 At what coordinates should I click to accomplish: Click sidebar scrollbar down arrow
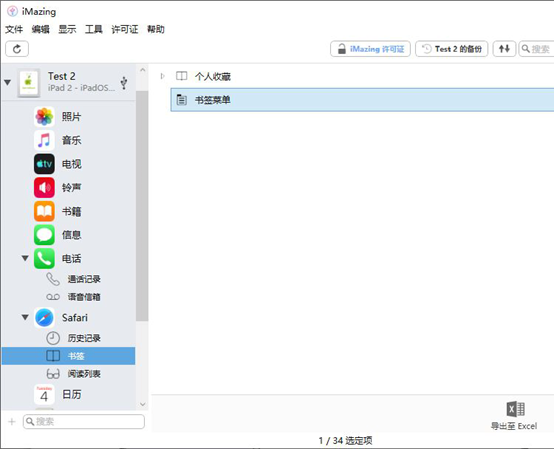[x=142, y=404]
